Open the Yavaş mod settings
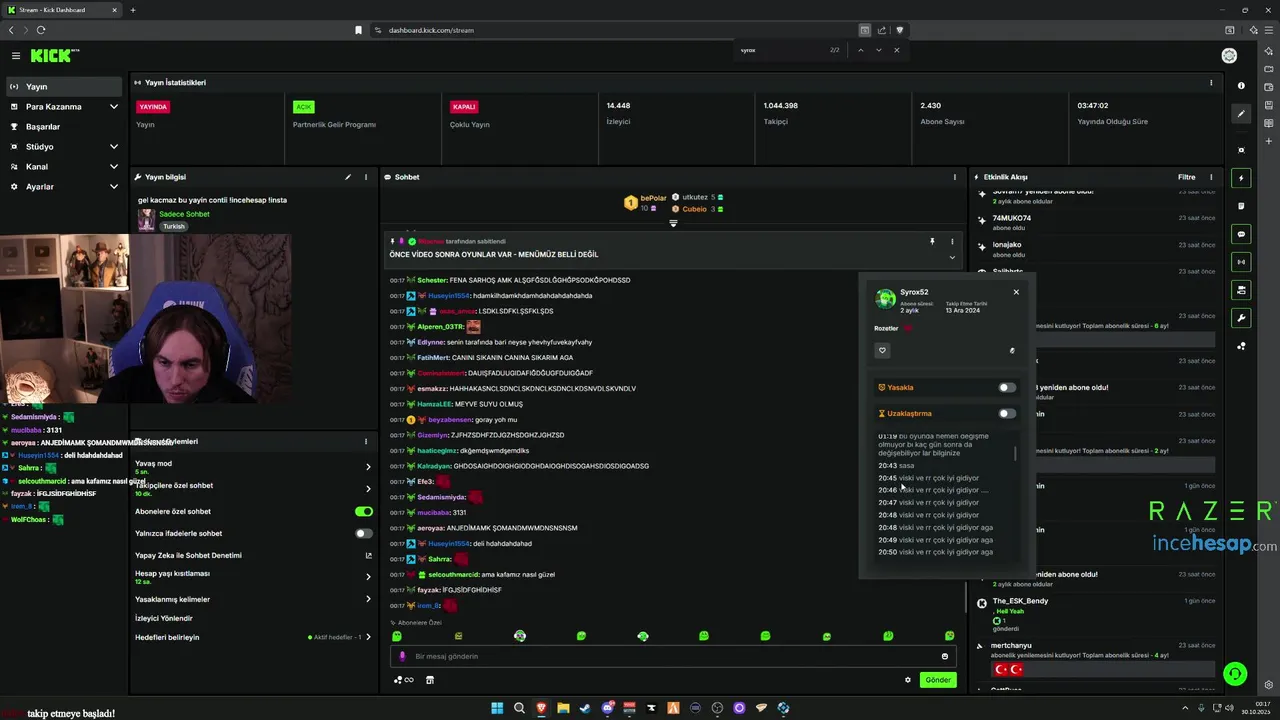This screenshot has width=1280, height=720. coord(253,467)
